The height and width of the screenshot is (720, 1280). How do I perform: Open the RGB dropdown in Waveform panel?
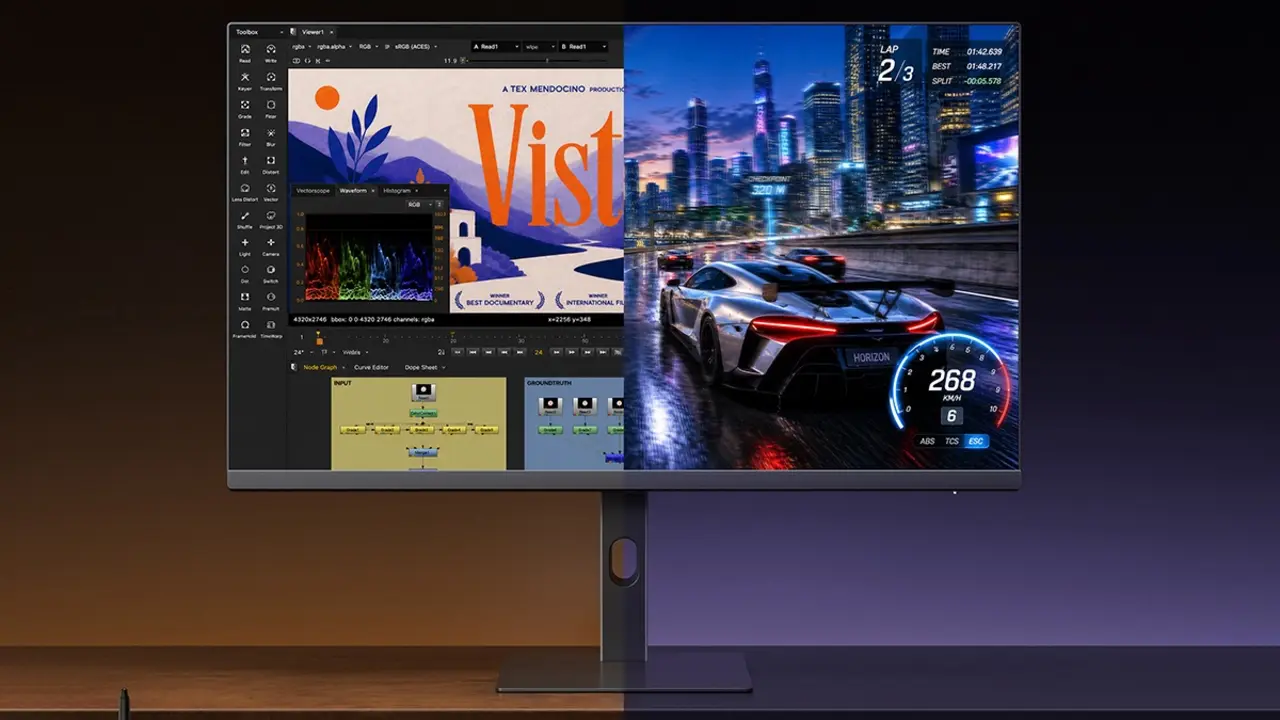[x=420, y=204]
